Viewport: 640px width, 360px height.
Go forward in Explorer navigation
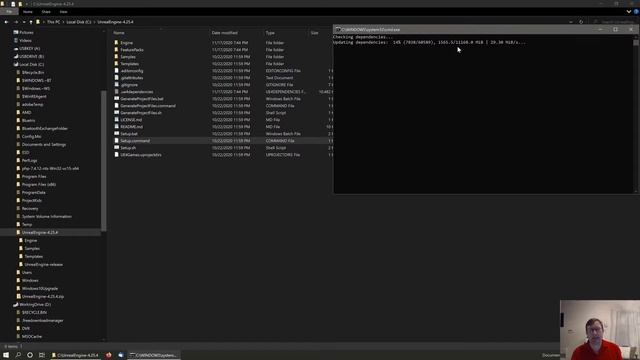coord(16,22)
